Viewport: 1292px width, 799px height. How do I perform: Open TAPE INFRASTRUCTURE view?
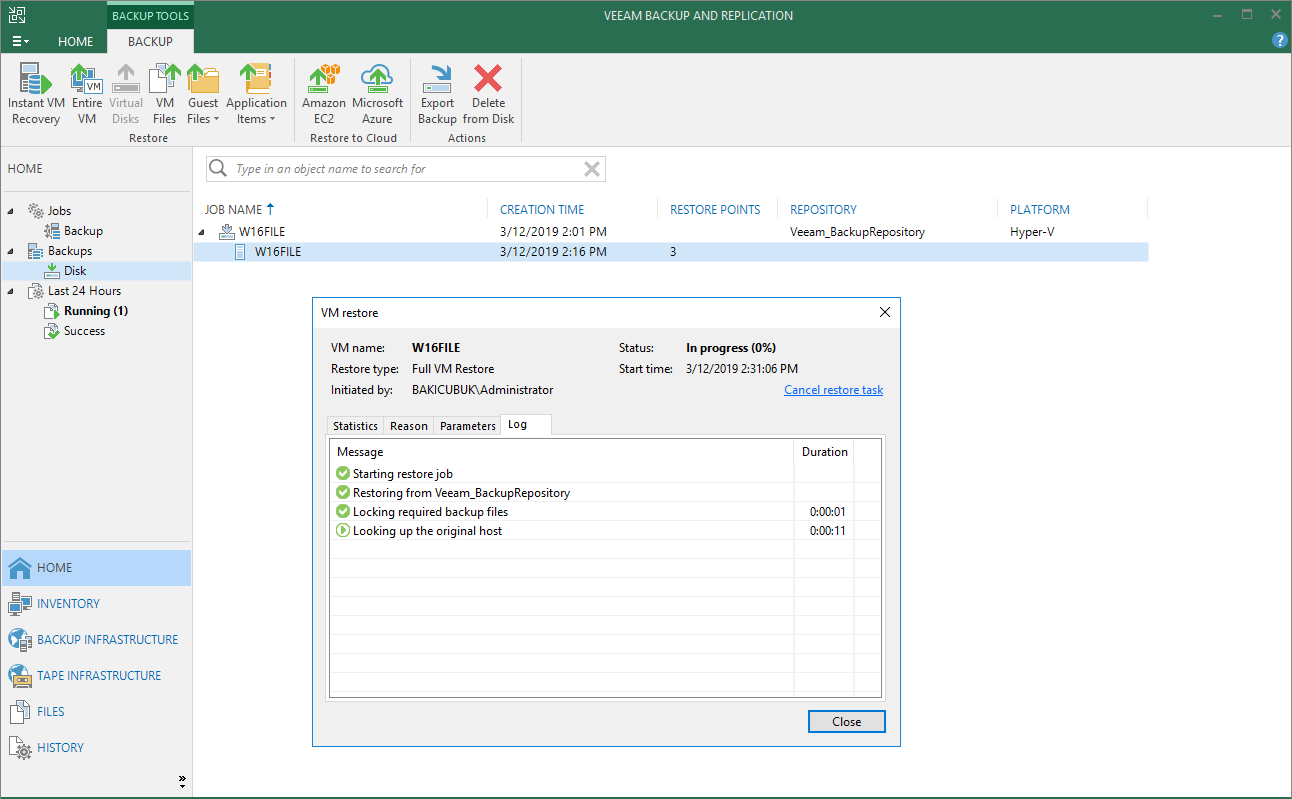pyautogui.click(x=96, y=675)
